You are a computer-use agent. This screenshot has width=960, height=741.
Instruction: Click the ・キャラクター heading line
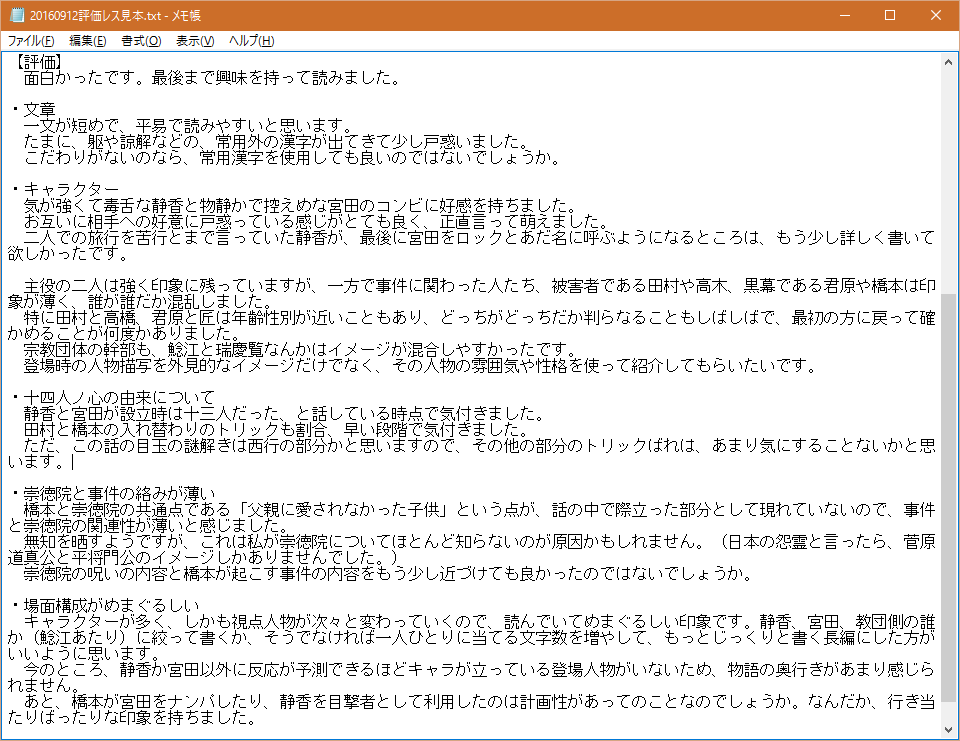64,189
